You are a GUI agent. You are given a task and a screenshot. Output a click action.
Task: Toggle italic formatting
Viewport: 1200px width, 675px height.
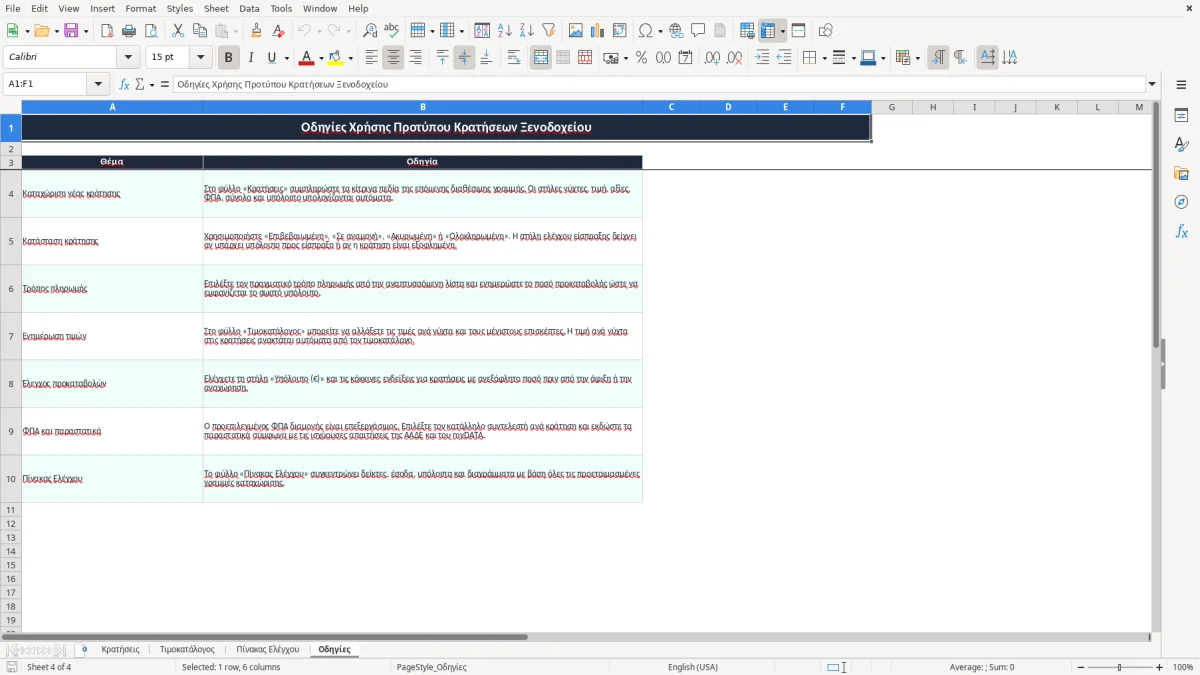(x=251, y=58)
